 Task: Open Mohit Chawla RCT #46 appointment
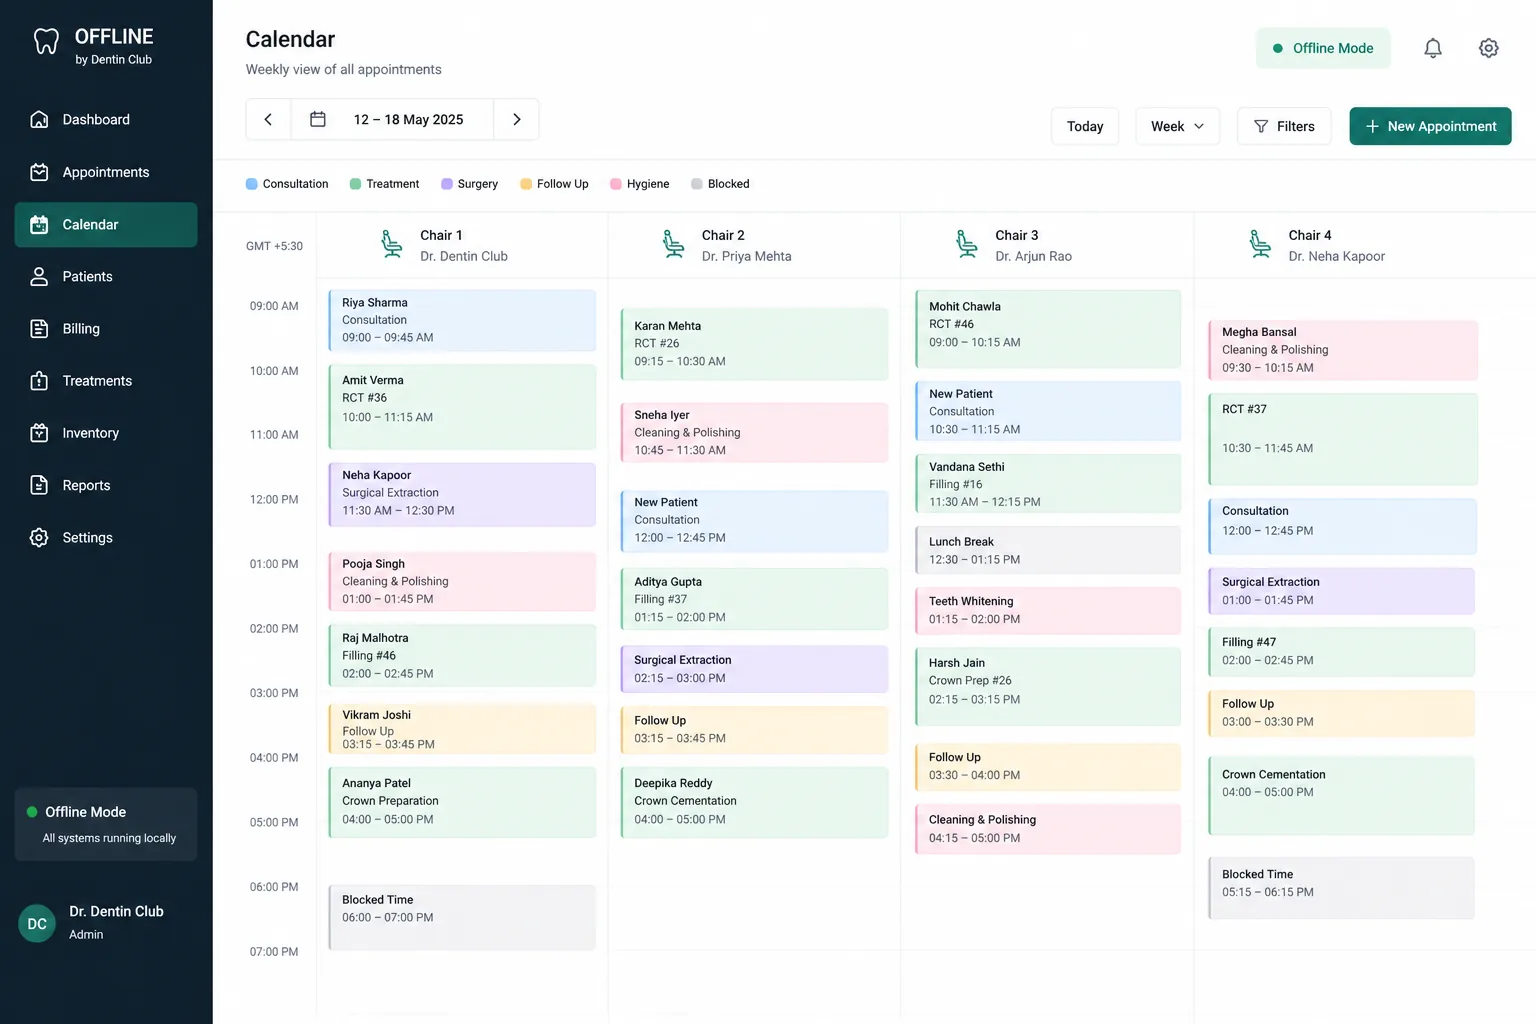(1048, 329)
